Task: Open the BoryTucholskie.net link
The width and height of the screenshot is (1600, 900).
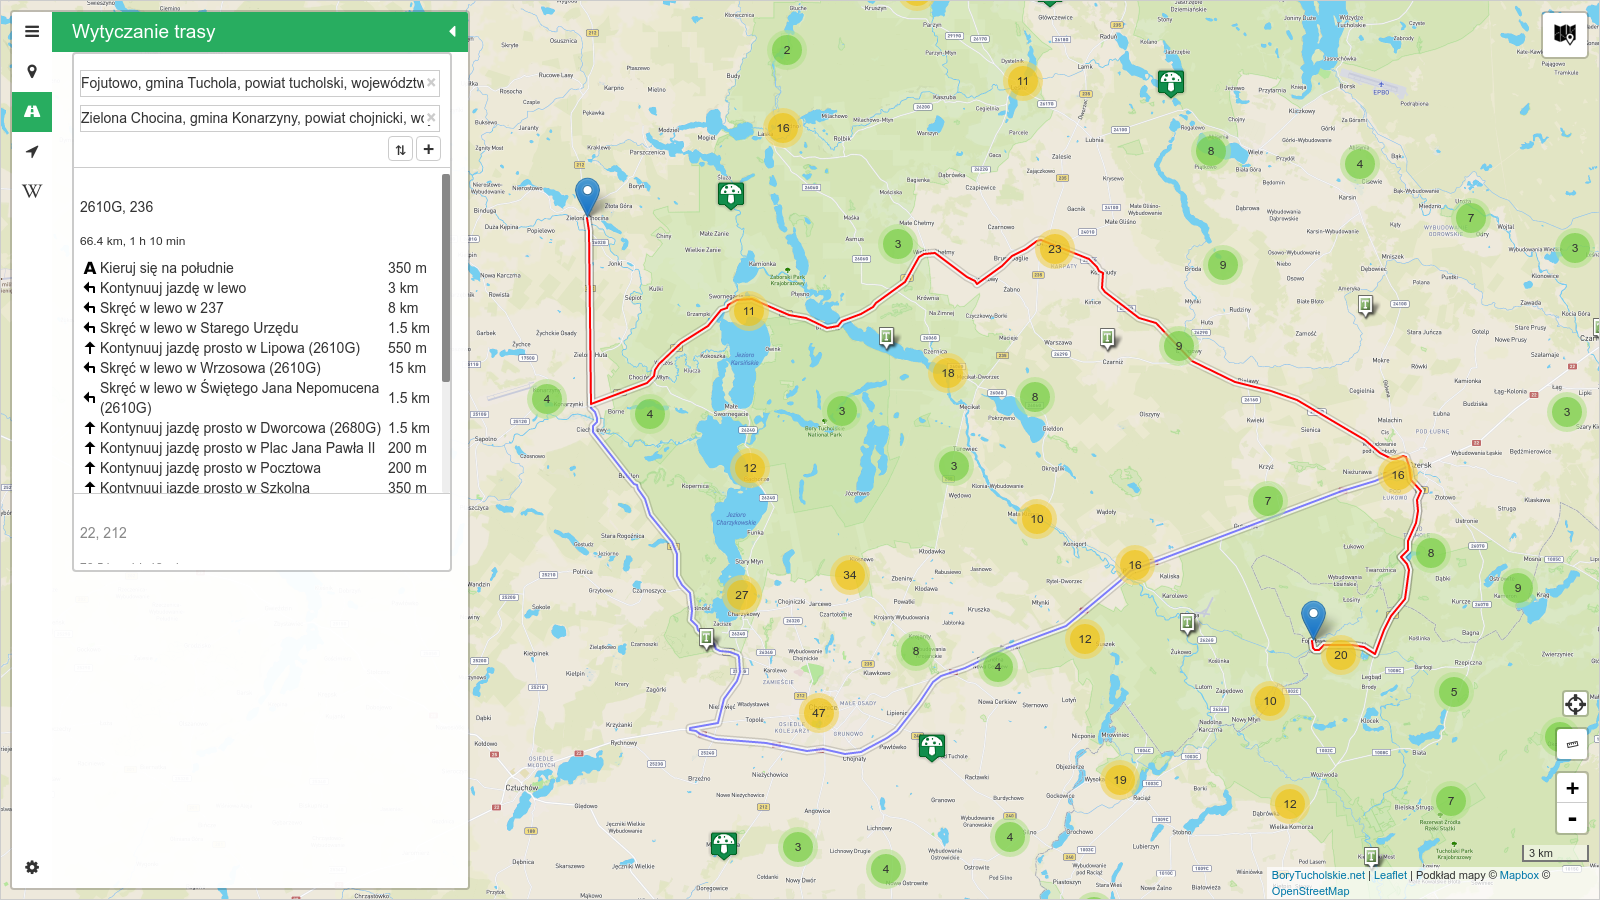Action: [x=1317, y=875]
